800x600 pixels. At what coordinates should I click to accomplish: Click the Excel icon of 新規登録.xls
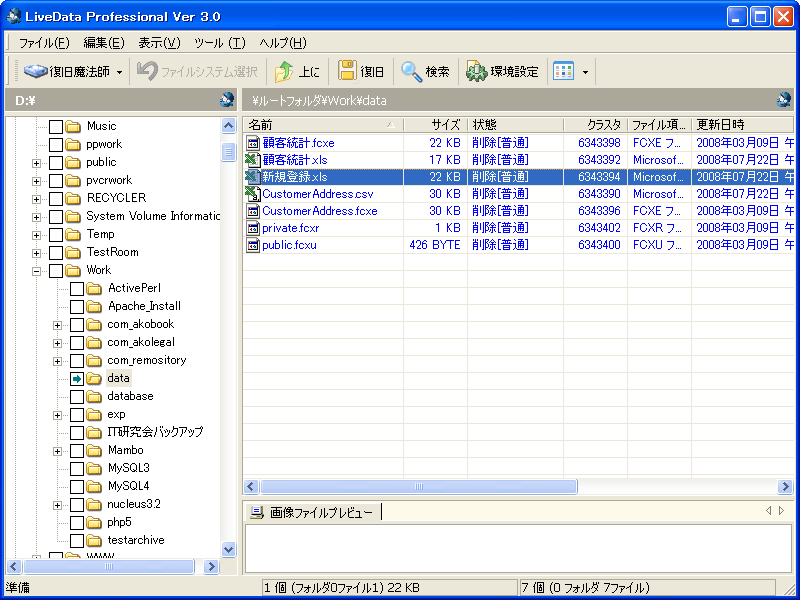(x=253, y=177)
